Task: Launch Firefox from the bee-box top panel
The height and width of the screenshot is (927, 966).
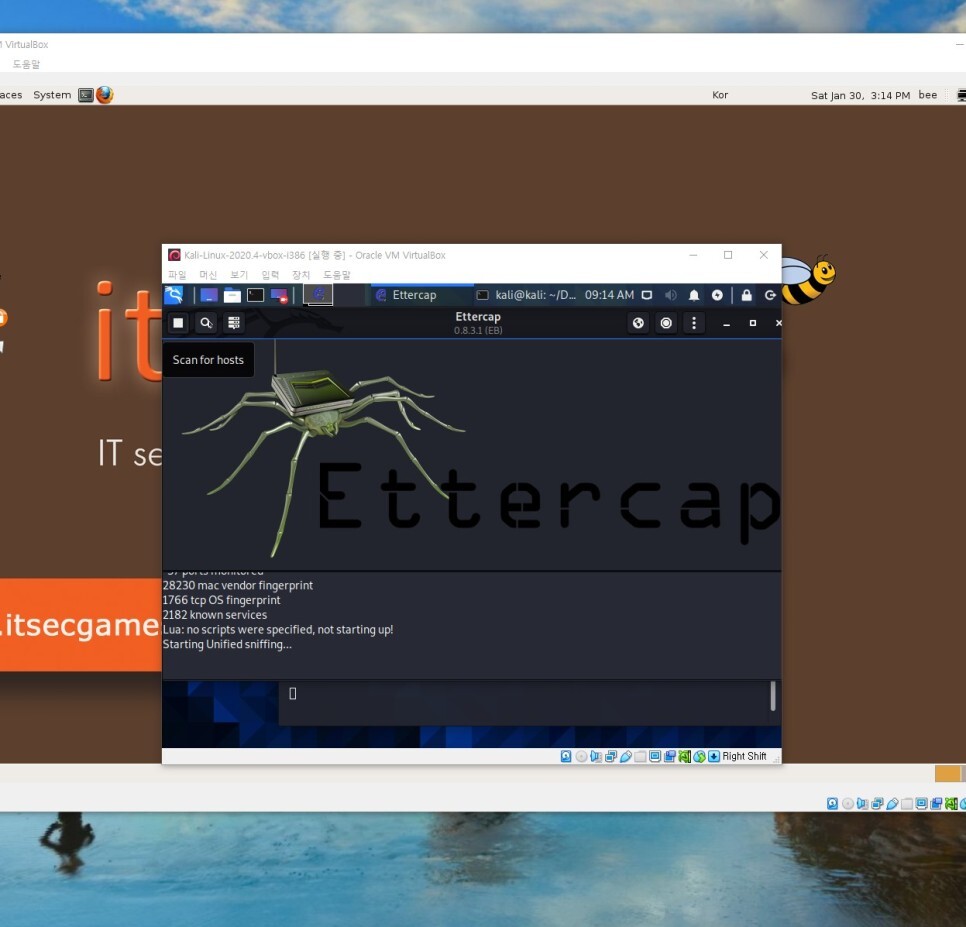Action: pyautogui.click(x=105, y=95)
